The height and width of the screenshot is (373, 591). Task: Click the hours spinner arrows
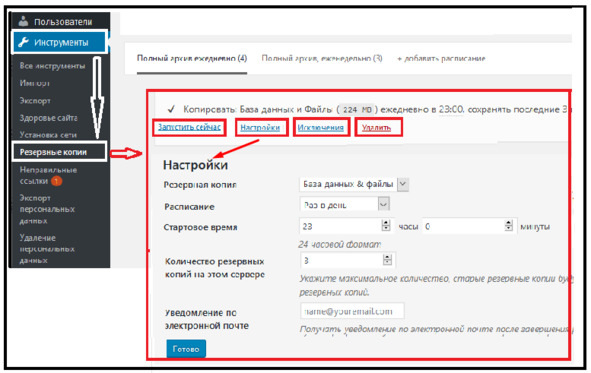[386, 226]
